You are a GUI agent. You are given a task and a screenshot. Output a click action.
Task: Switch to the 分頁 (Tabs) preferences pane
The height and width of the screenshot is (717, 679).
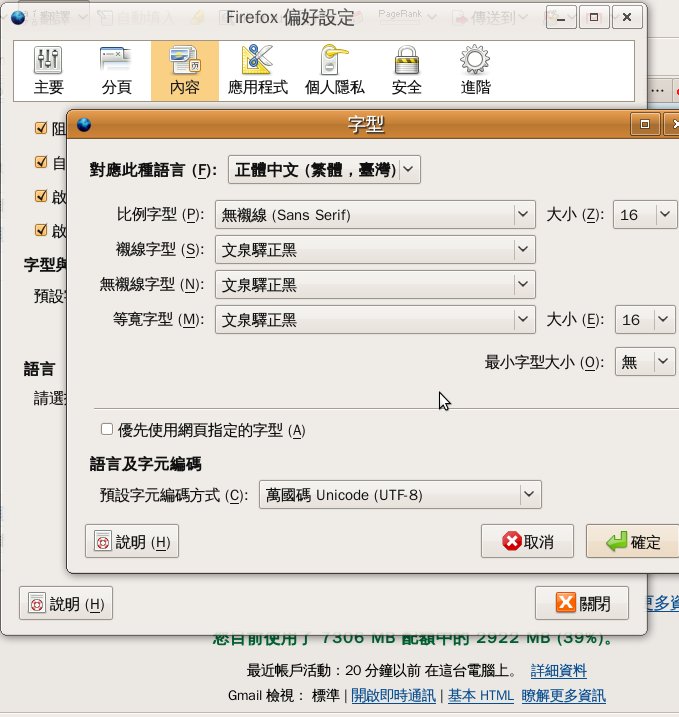click(116, 71)
